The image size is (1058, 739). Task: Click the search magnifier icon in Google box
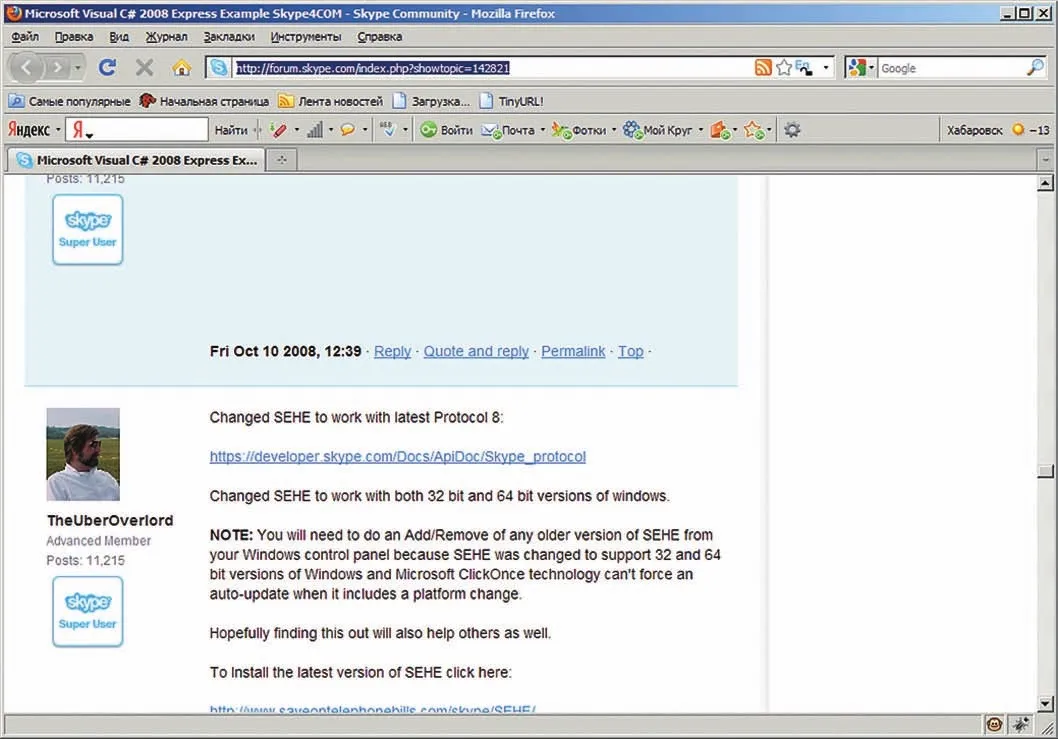(1035, 67)
